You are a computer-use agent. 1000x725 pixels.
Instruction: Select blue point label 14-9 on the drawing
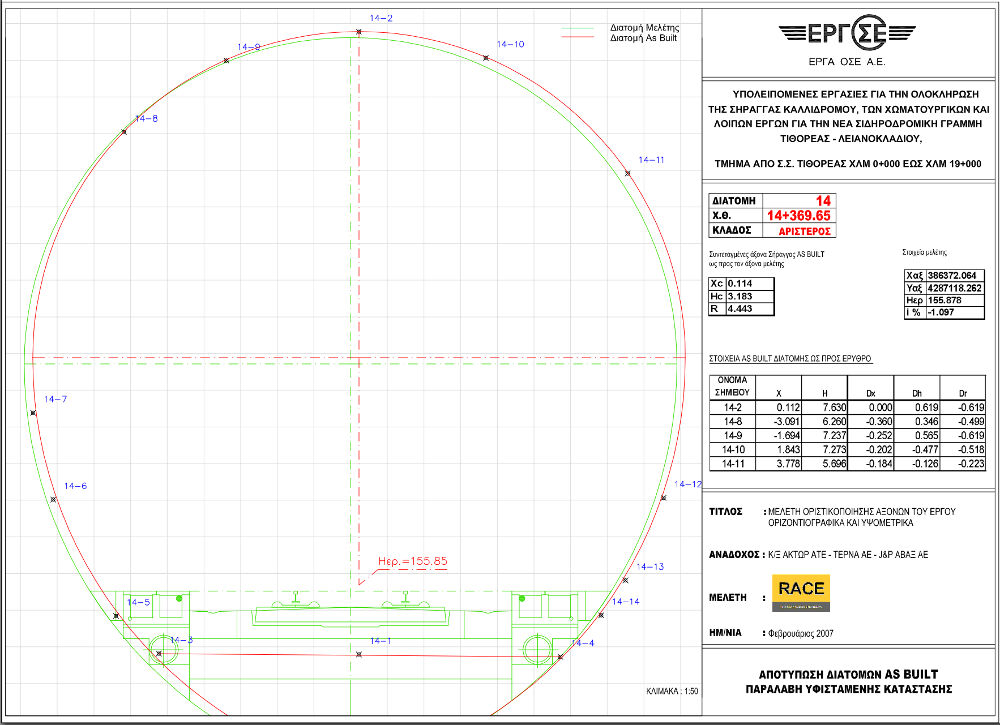[249, 47]
